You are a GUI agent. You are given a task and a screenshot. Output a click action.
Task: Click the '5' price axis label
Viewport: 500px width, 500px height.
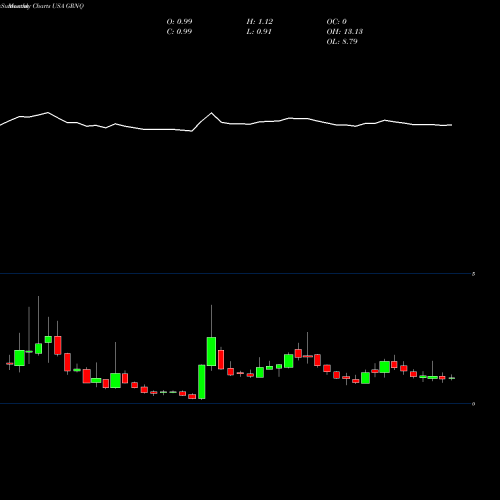pyautogui.click(x=473, y=274)
